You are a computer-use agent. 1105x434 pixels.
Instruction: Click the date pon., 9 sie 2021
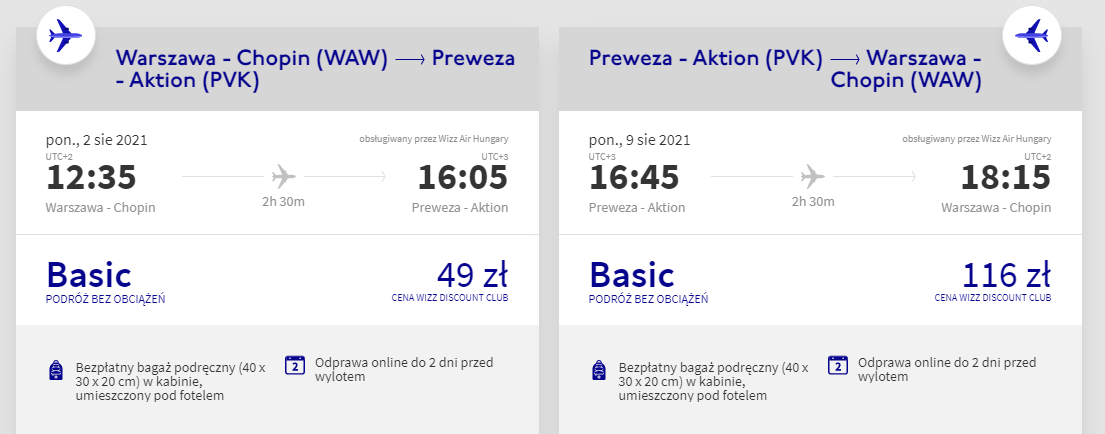(640, 140)
